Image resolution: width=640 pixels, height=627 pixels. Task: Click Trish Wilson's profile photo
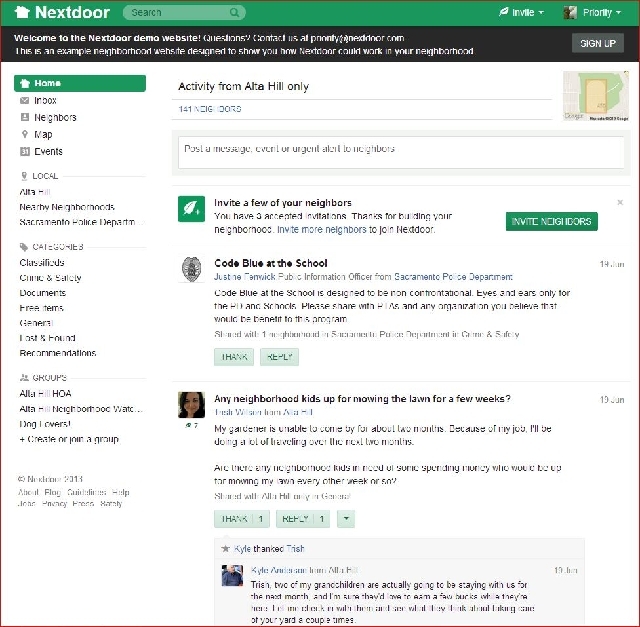coord(191,405)
